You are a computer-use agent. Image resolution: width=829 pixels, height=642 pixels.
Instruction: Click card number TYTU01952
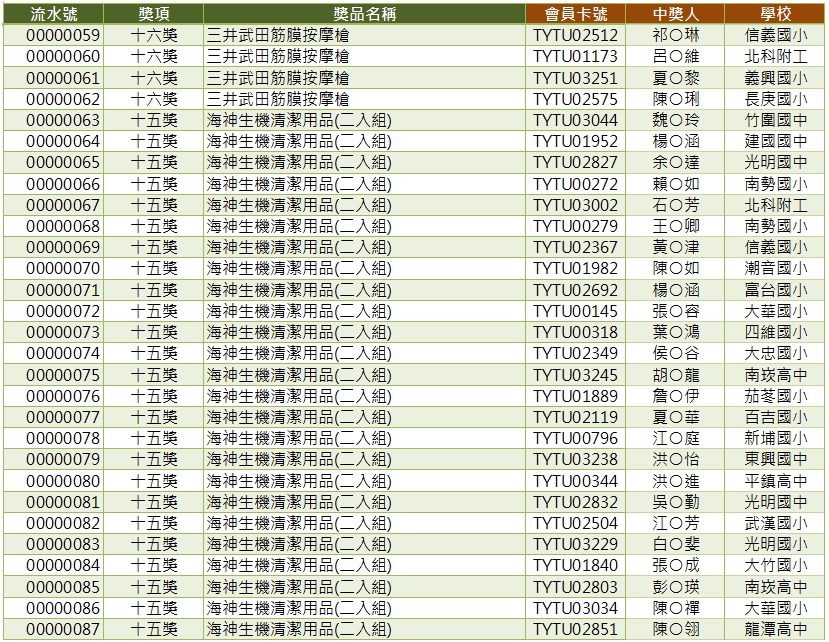[x=575, y=142]
